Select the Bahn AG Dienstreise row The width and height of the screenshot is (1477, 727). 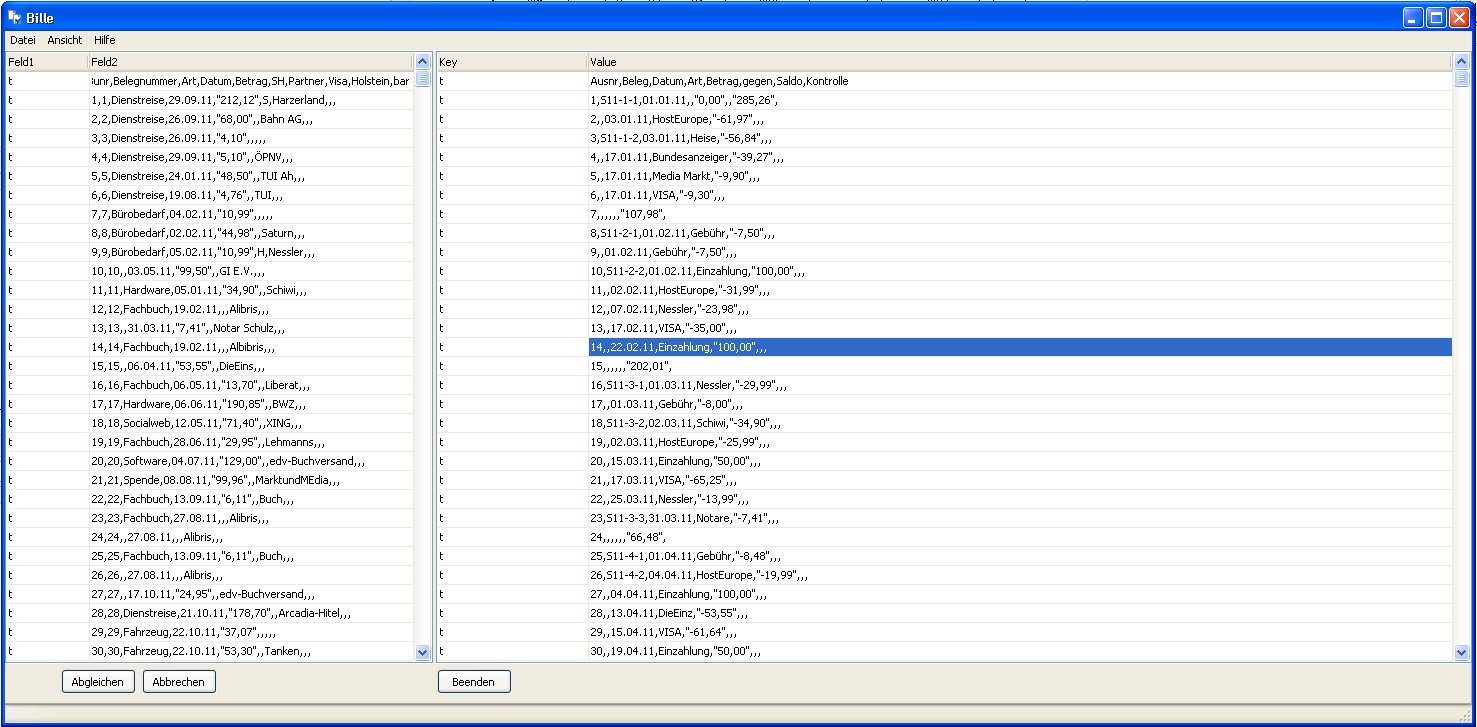(x=202, y=119)
